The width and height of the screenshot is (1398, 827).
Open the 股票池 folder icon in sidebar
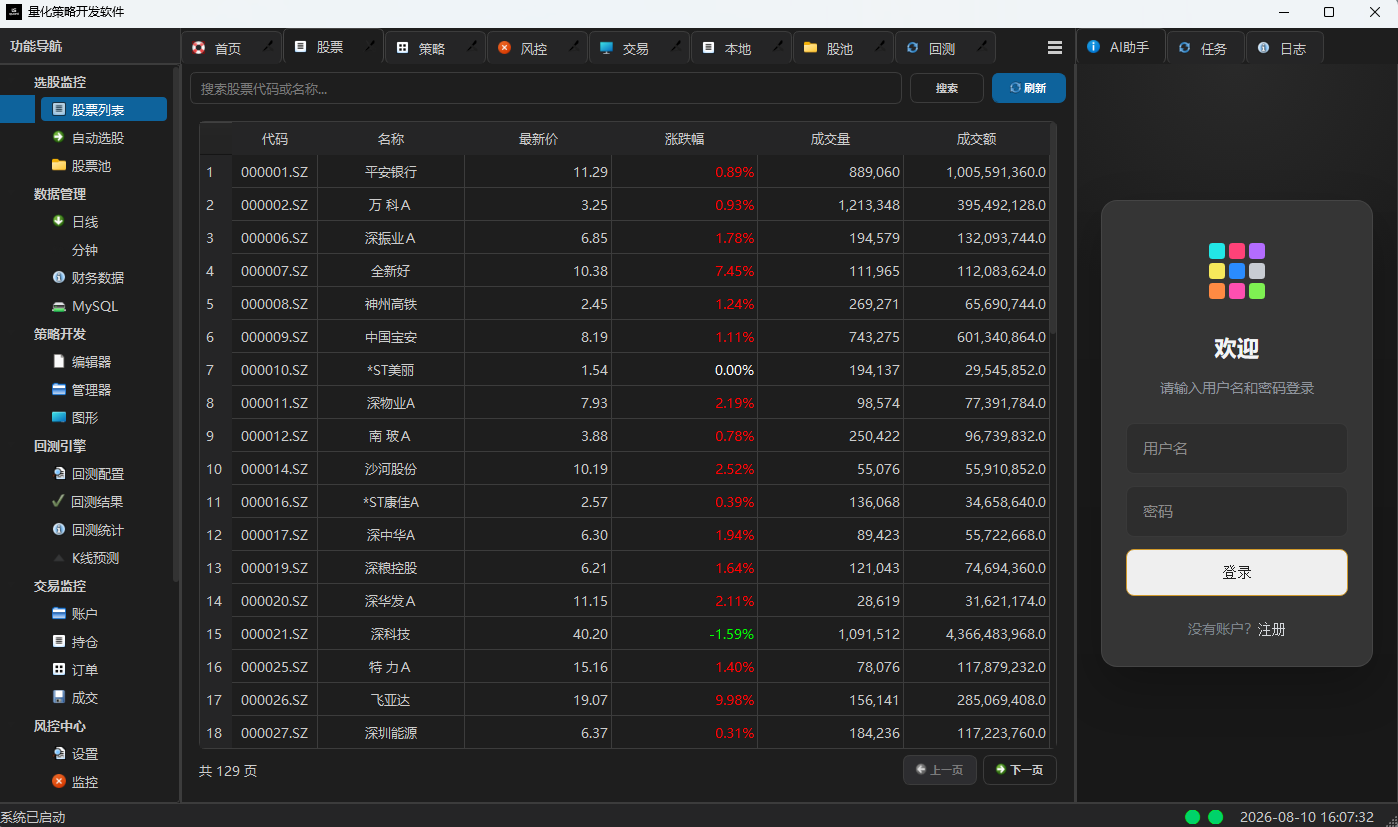59,166
